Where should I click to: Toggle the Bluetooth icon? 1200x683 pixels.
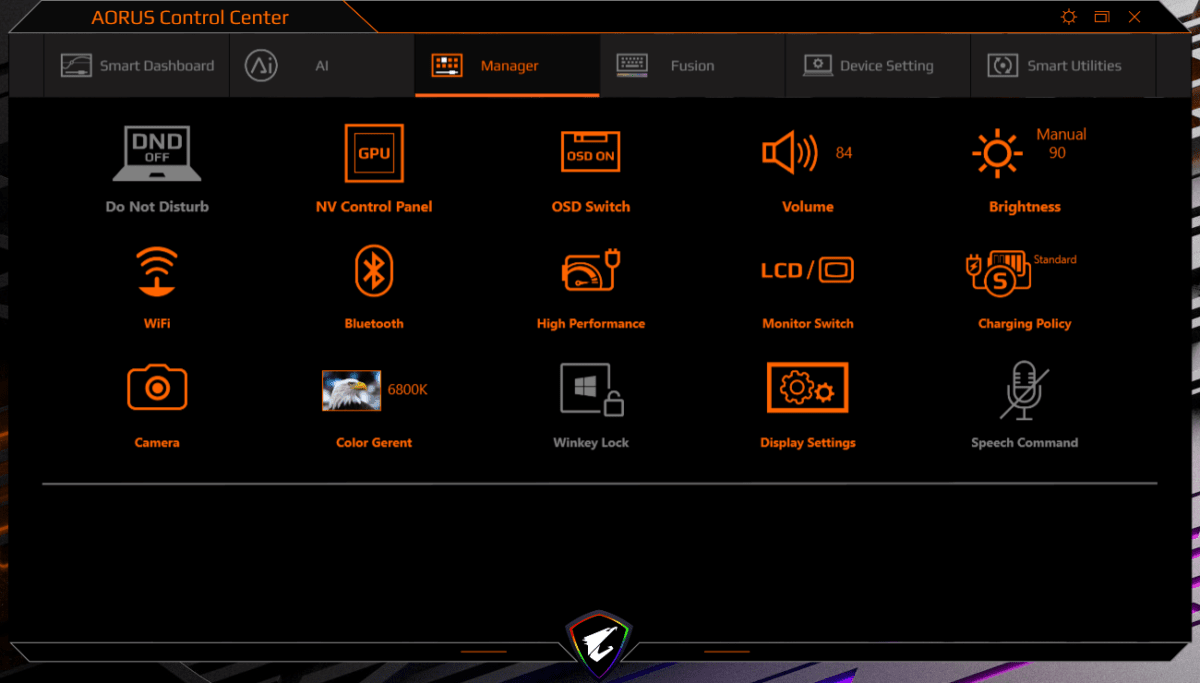click(374, 271)
